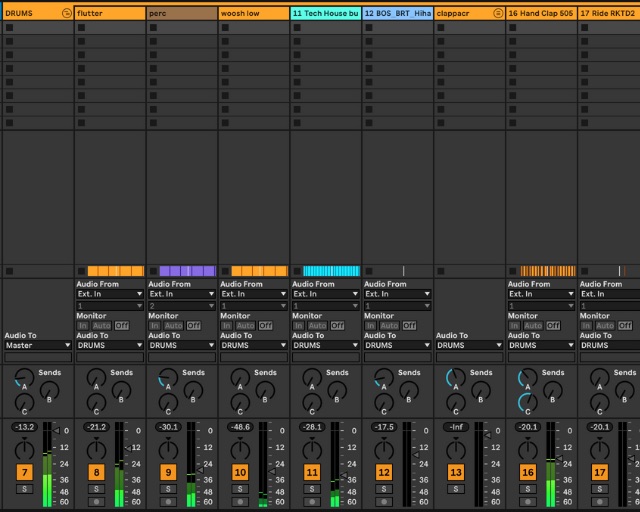
Task: Stop clips on the DRUMS group track
Action: tap(9, 271)
